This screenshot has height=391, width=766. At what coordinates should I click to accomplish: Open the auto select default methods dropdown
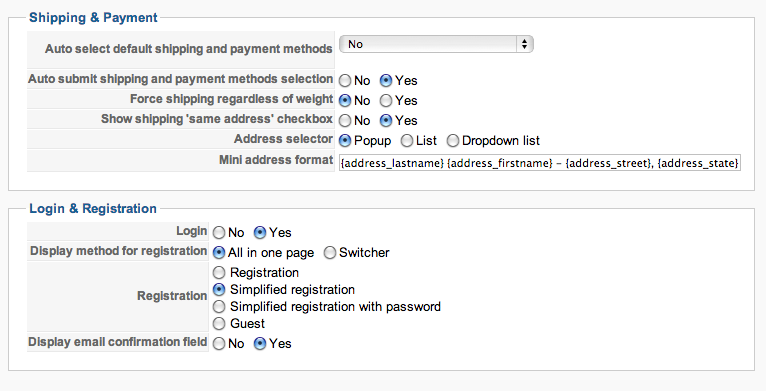click(x=436, y=44)
